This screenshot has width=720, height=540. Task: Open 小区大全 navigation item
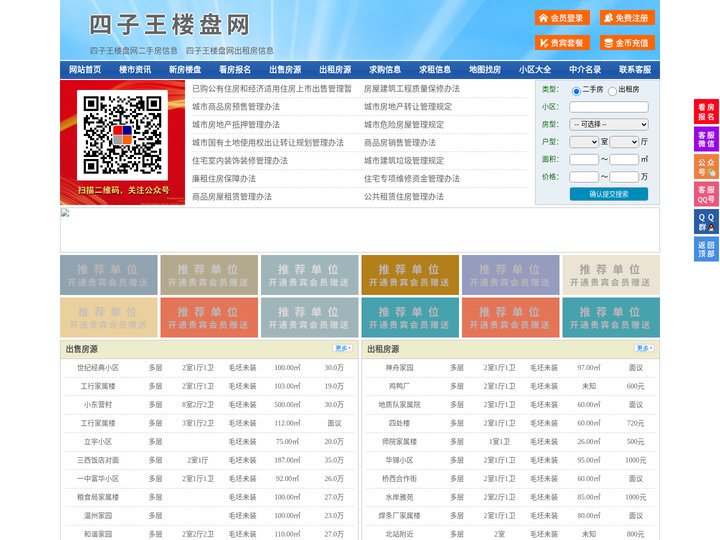pyautogui.click(x=535, y=70)
